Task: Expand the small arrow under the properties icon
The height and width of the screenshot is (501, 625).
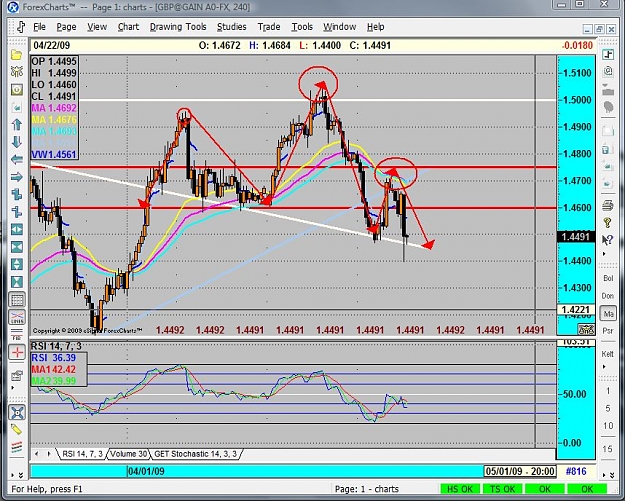Action: pyautogui.click(x=13, y=387)
